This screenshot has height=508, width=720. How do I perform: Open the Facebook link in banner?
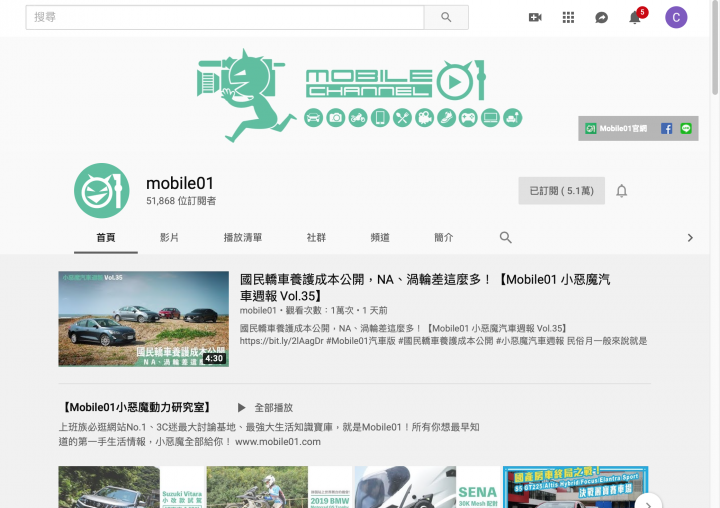[x=666, y=129]
